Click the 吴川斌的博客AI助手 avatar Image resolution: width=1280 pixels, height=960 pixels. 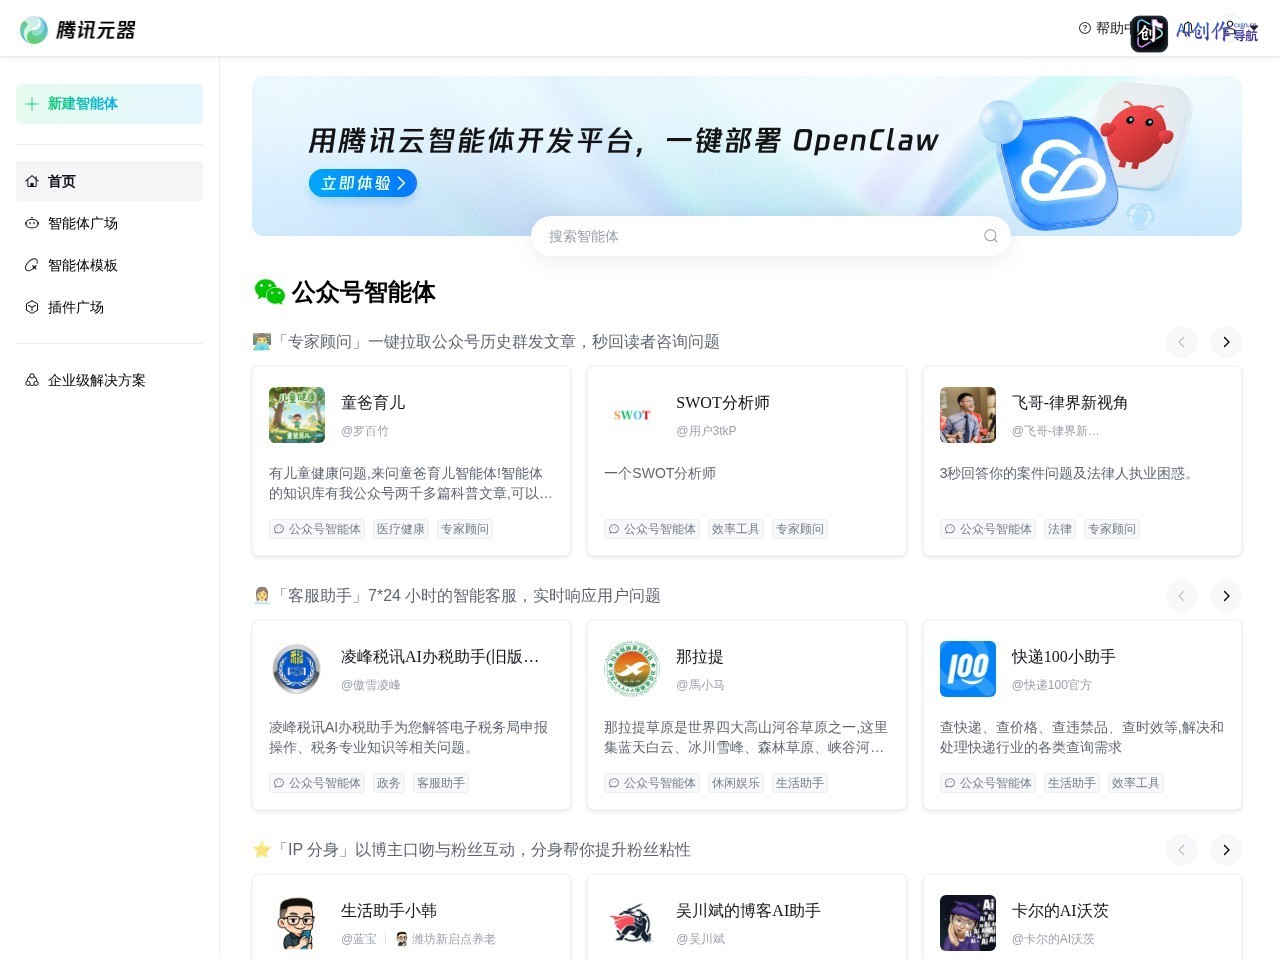pyautogui.click(x=632, y=923)
